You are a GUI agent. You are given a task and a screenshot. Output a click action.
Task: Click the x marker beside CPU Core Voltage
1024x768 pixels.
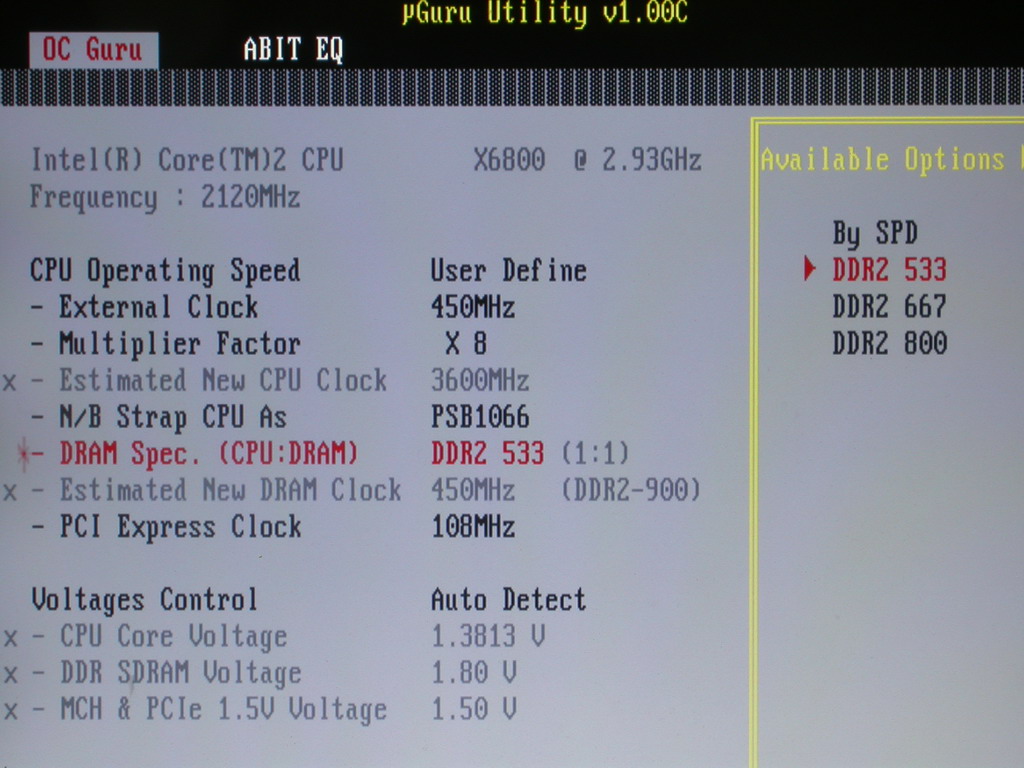10,638
